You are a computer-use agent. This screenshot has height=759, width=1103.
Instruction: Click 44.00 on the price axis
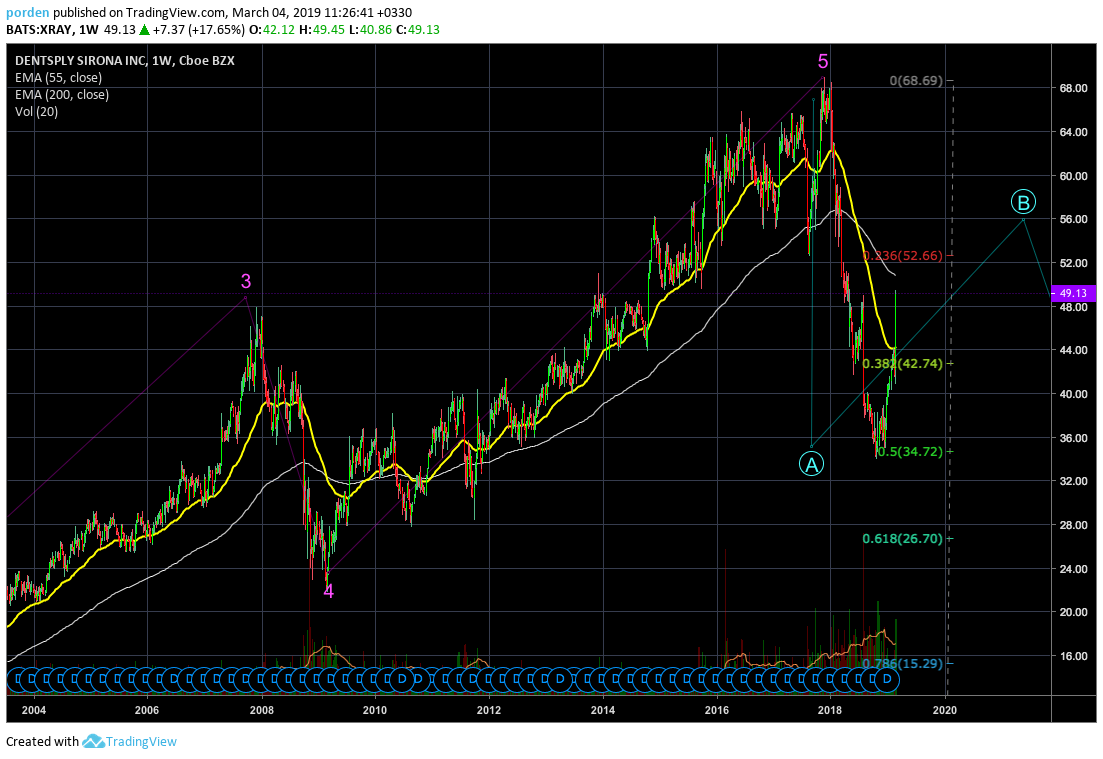1073,350
